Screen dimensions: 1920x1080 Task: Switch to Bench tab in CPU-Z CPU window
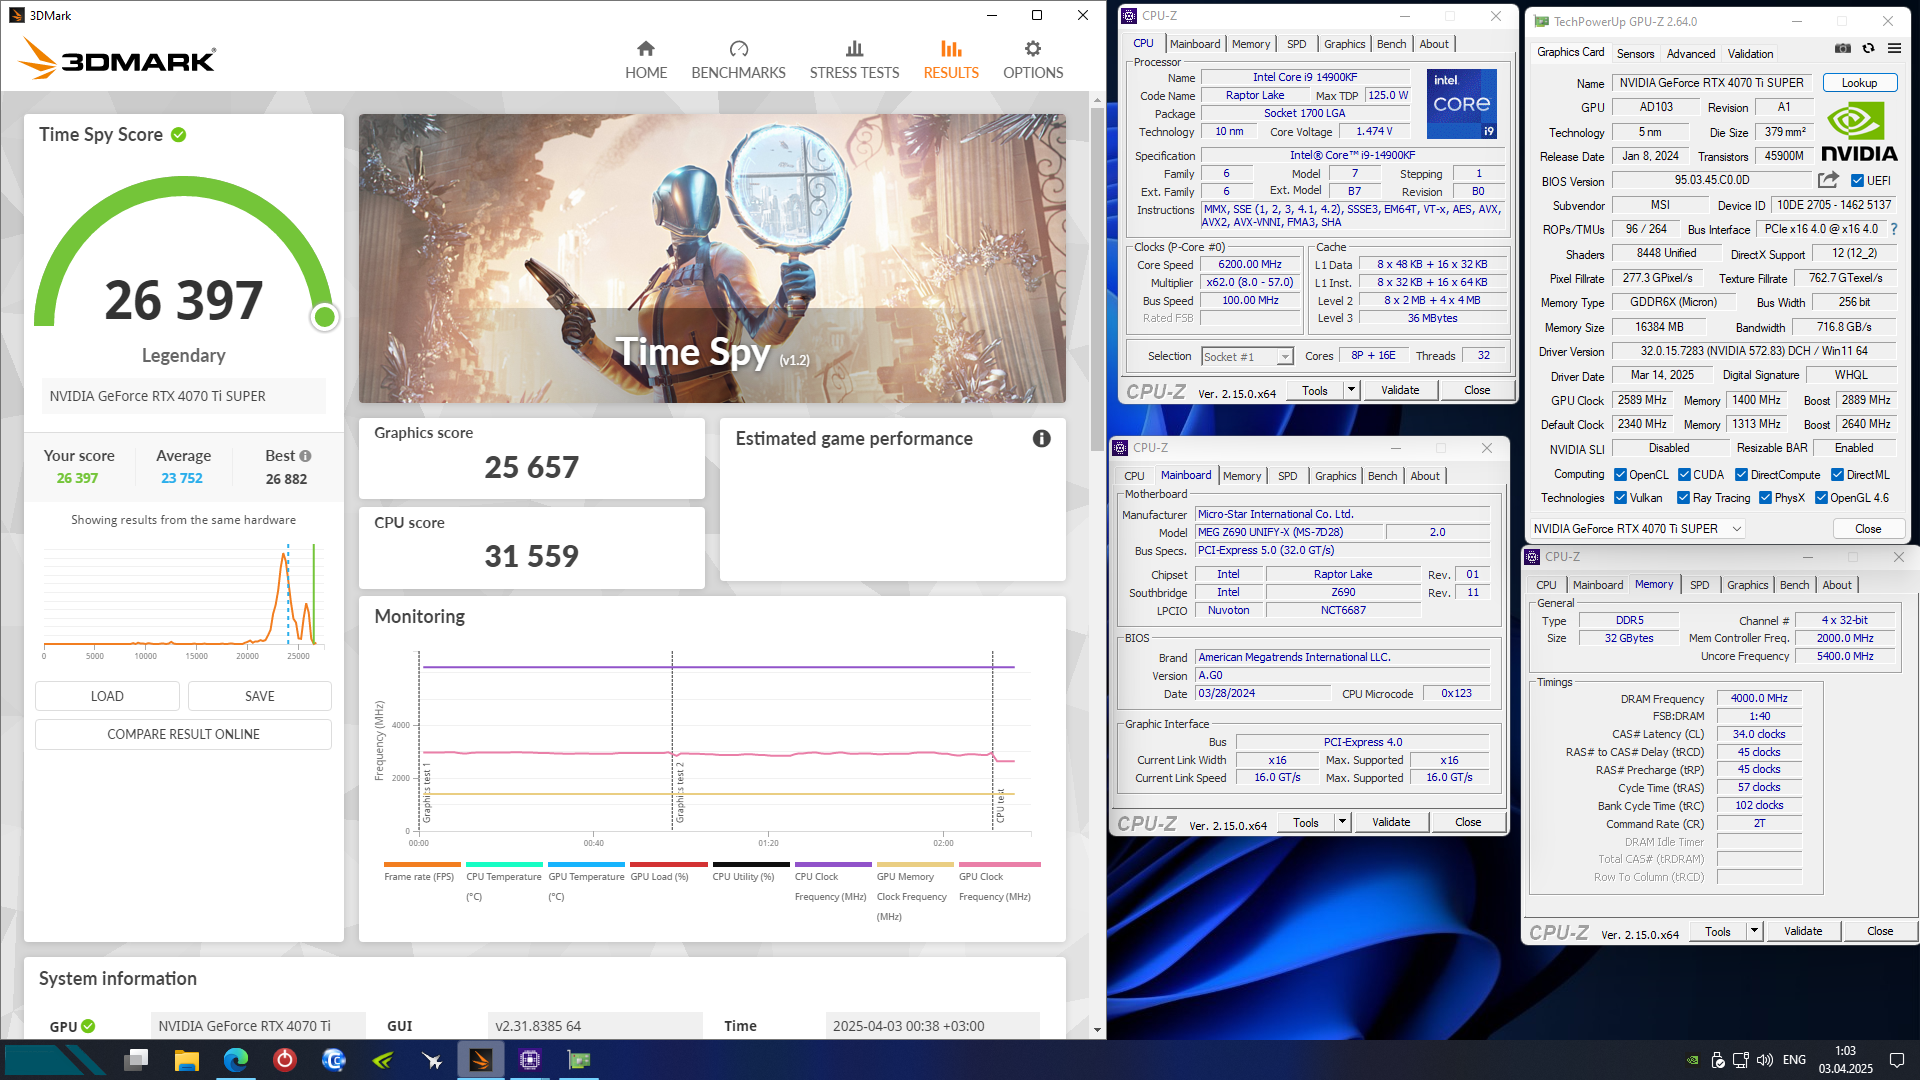click(1391, 44)
